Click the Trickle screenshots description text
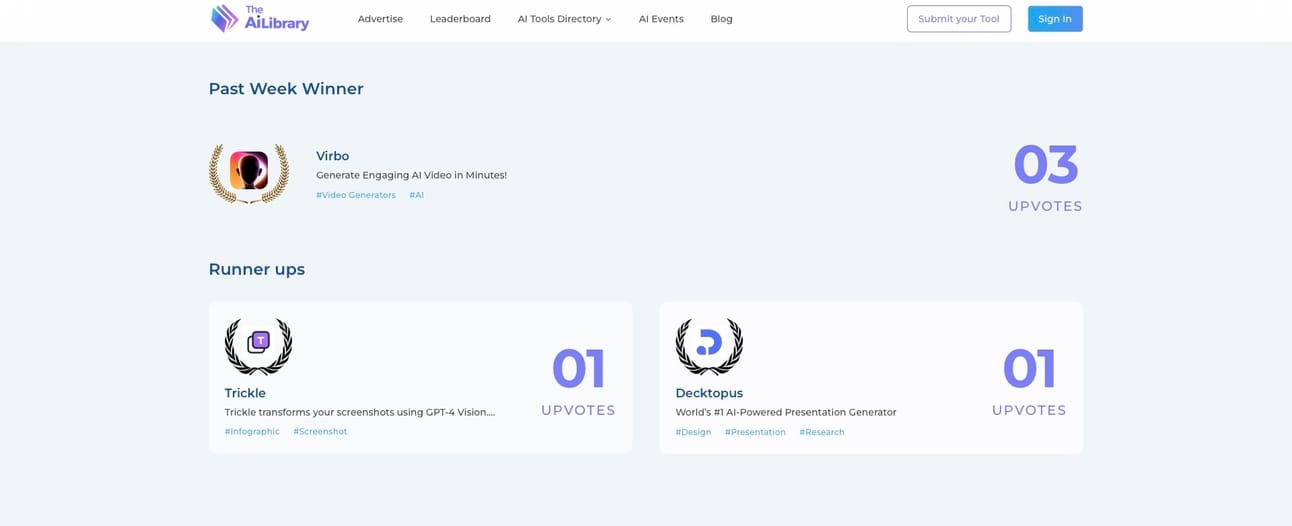 360,412
